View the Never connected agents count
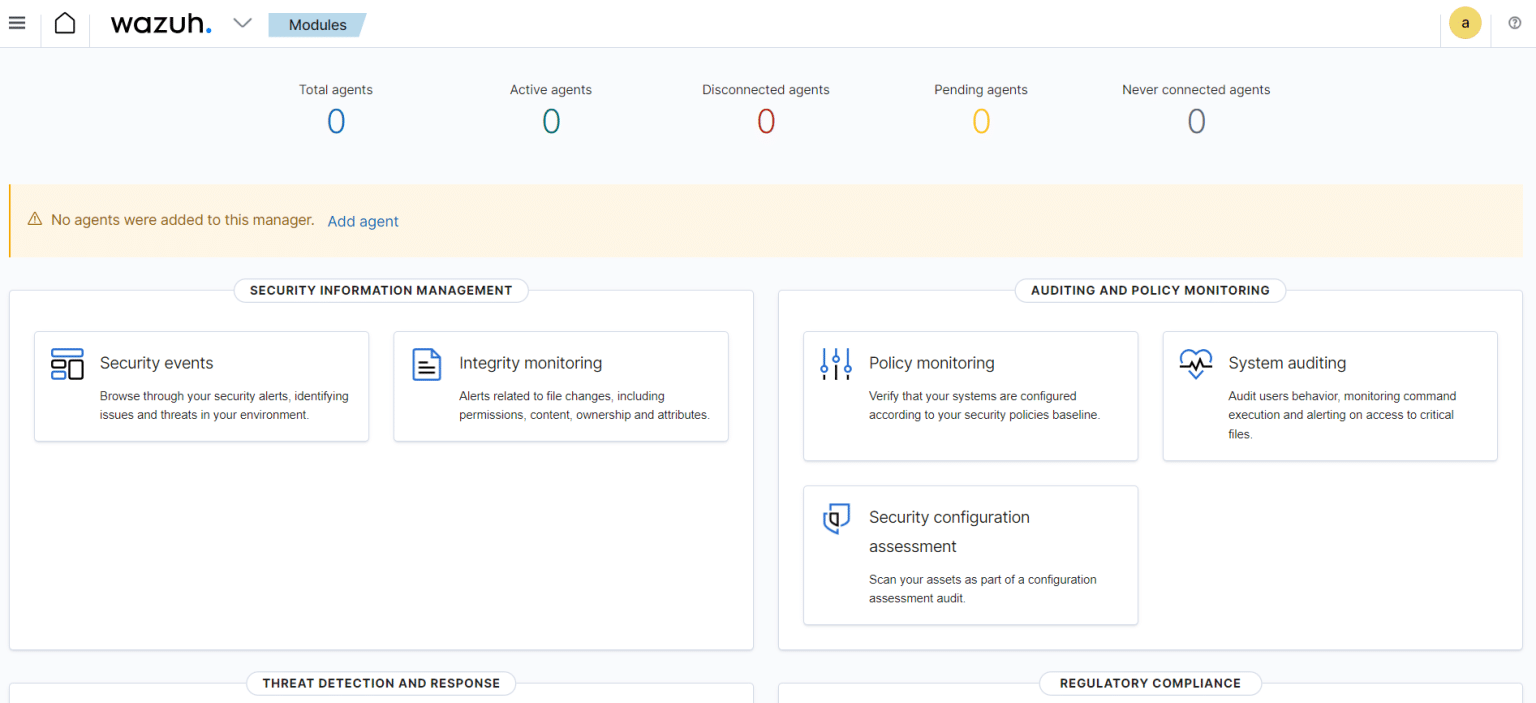1536x703 pixels. 1196,122
